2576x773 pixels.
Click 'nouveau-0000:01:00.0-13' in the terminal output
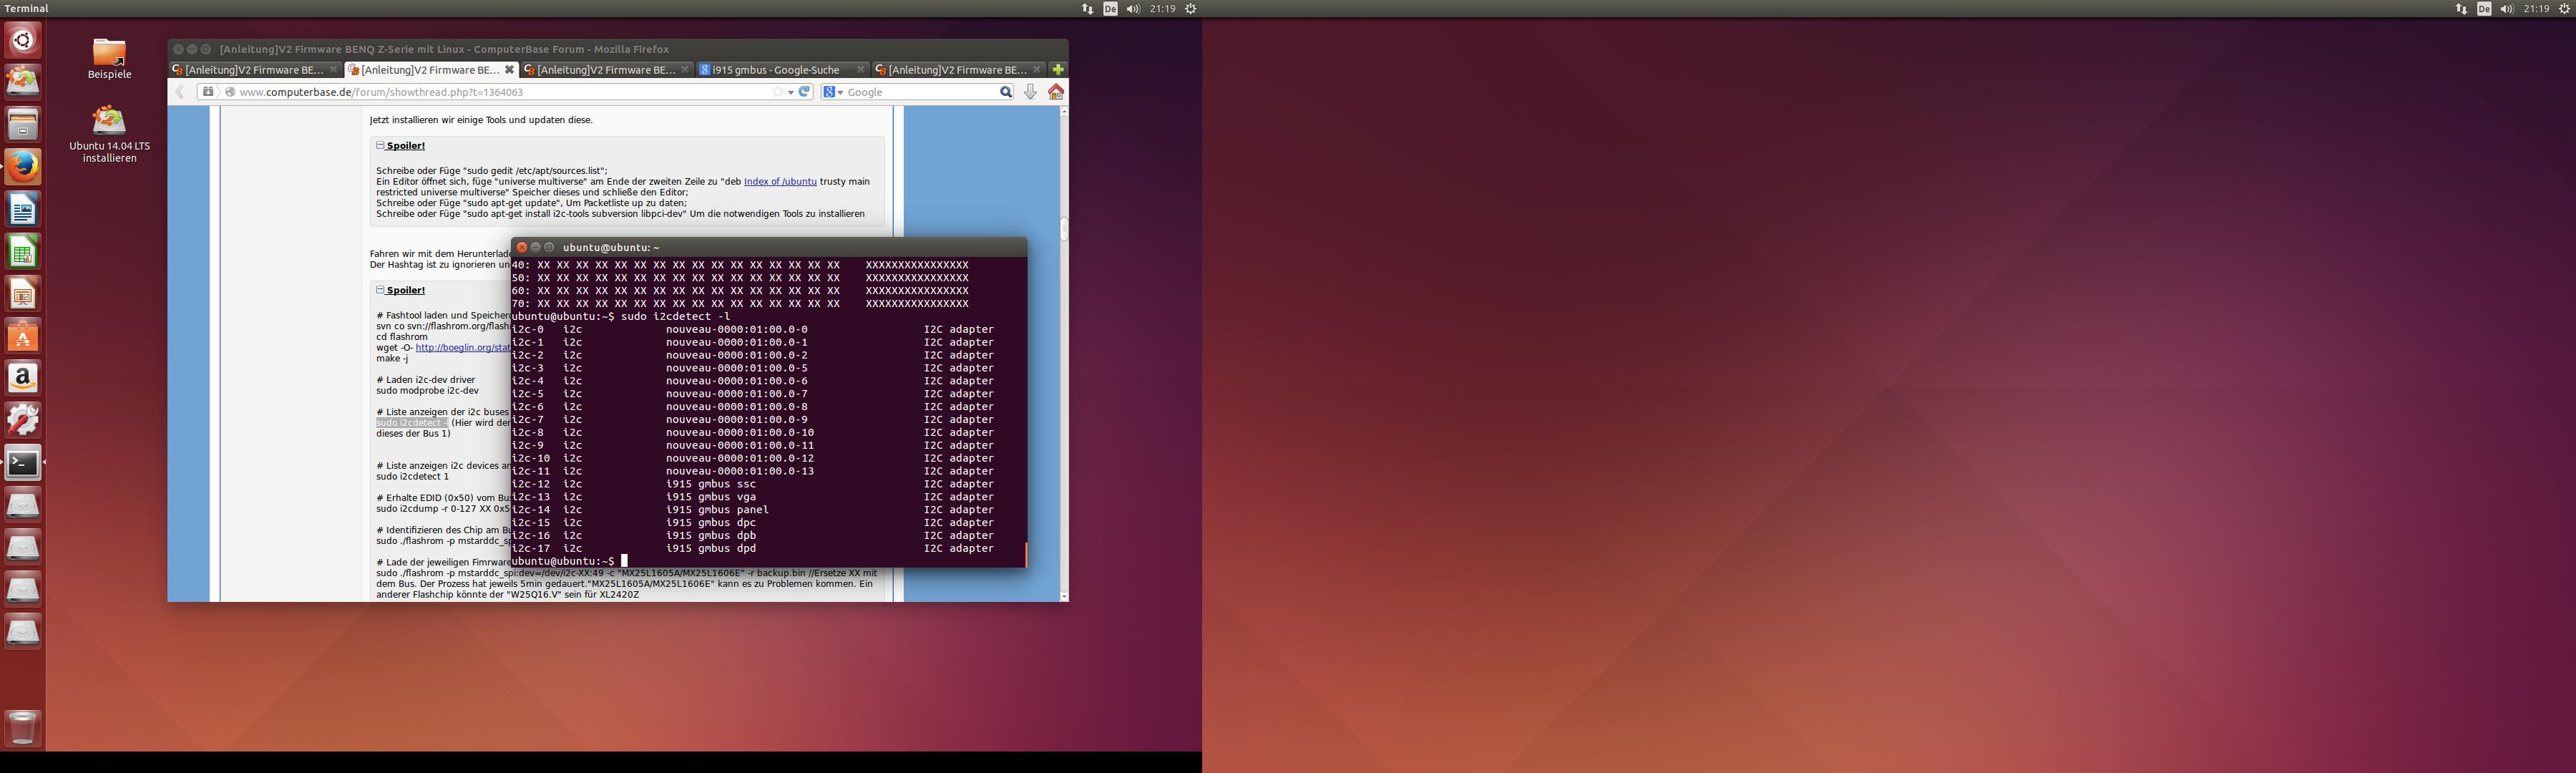pyautogui.click(x=740, y=471)
